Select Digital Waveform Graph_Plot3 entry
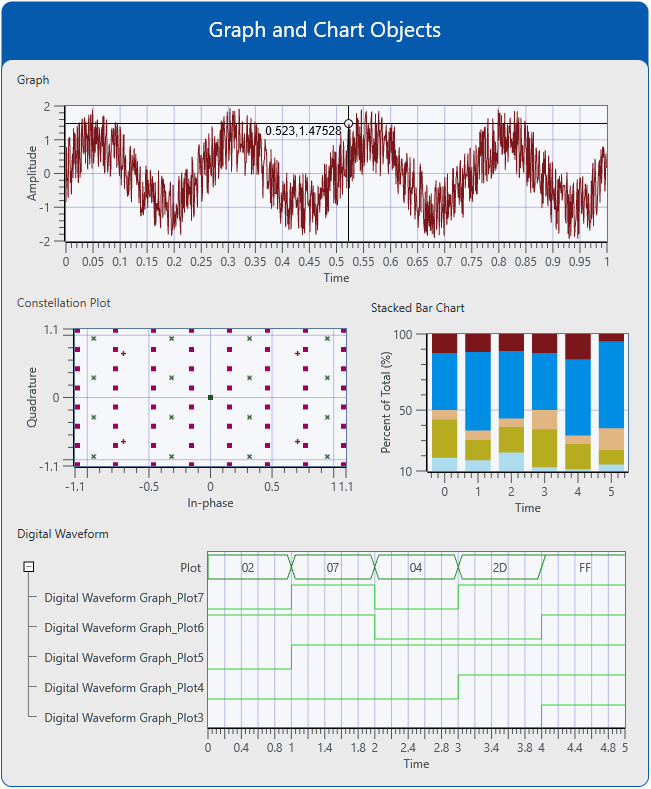651x789 pixels. [124, 718]
